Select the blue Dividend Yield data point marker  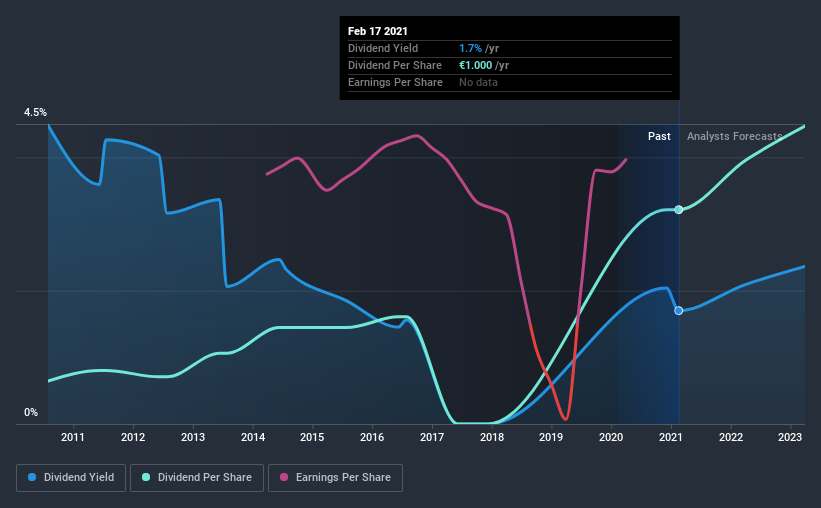coord(679,311)
